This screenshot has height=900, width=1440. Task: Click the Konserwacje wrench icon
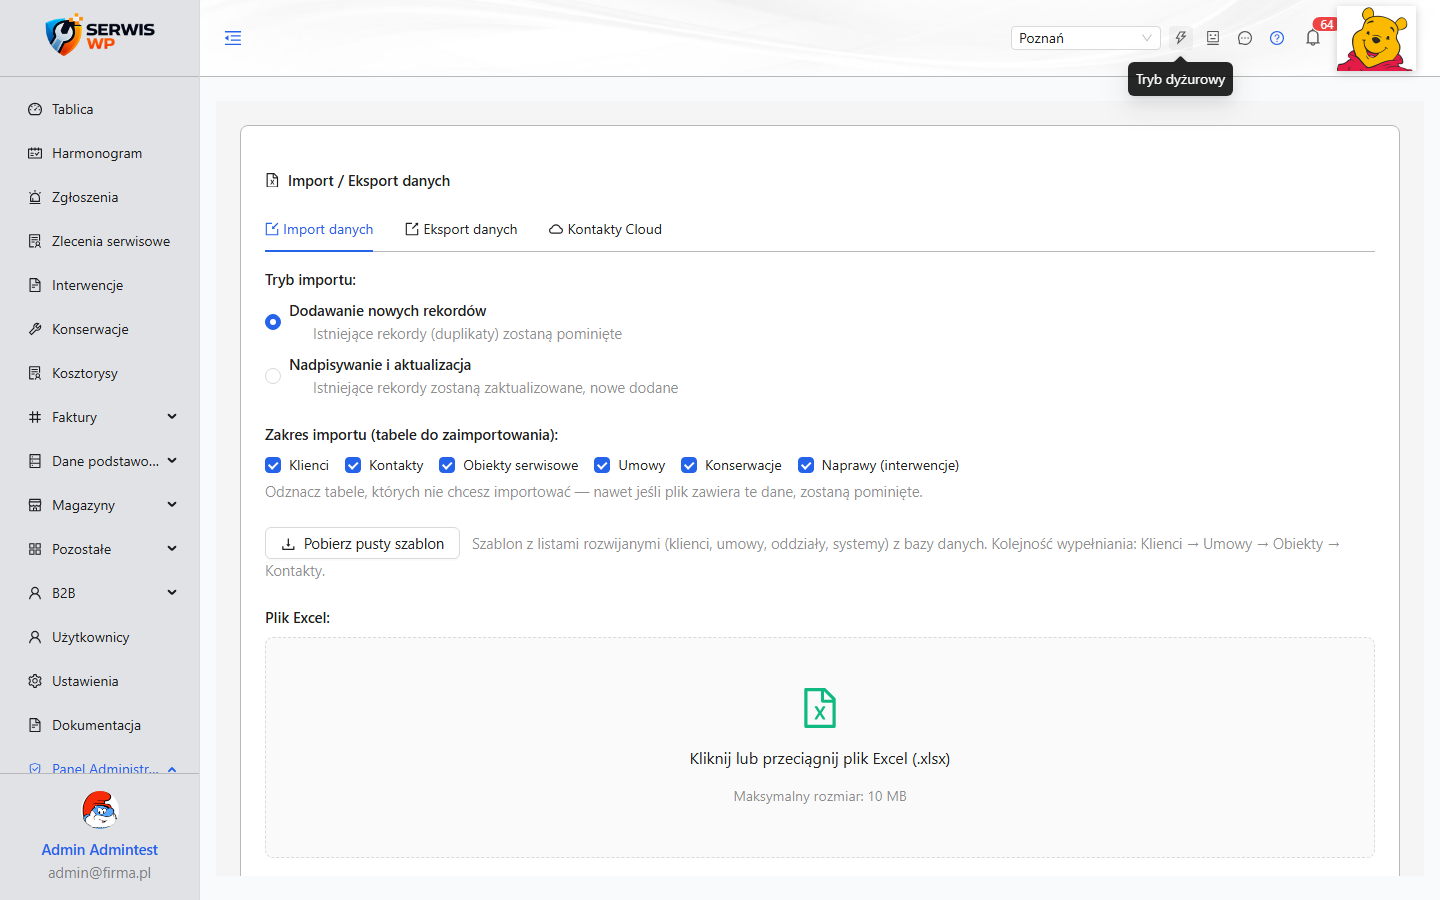tap(35, 329)
